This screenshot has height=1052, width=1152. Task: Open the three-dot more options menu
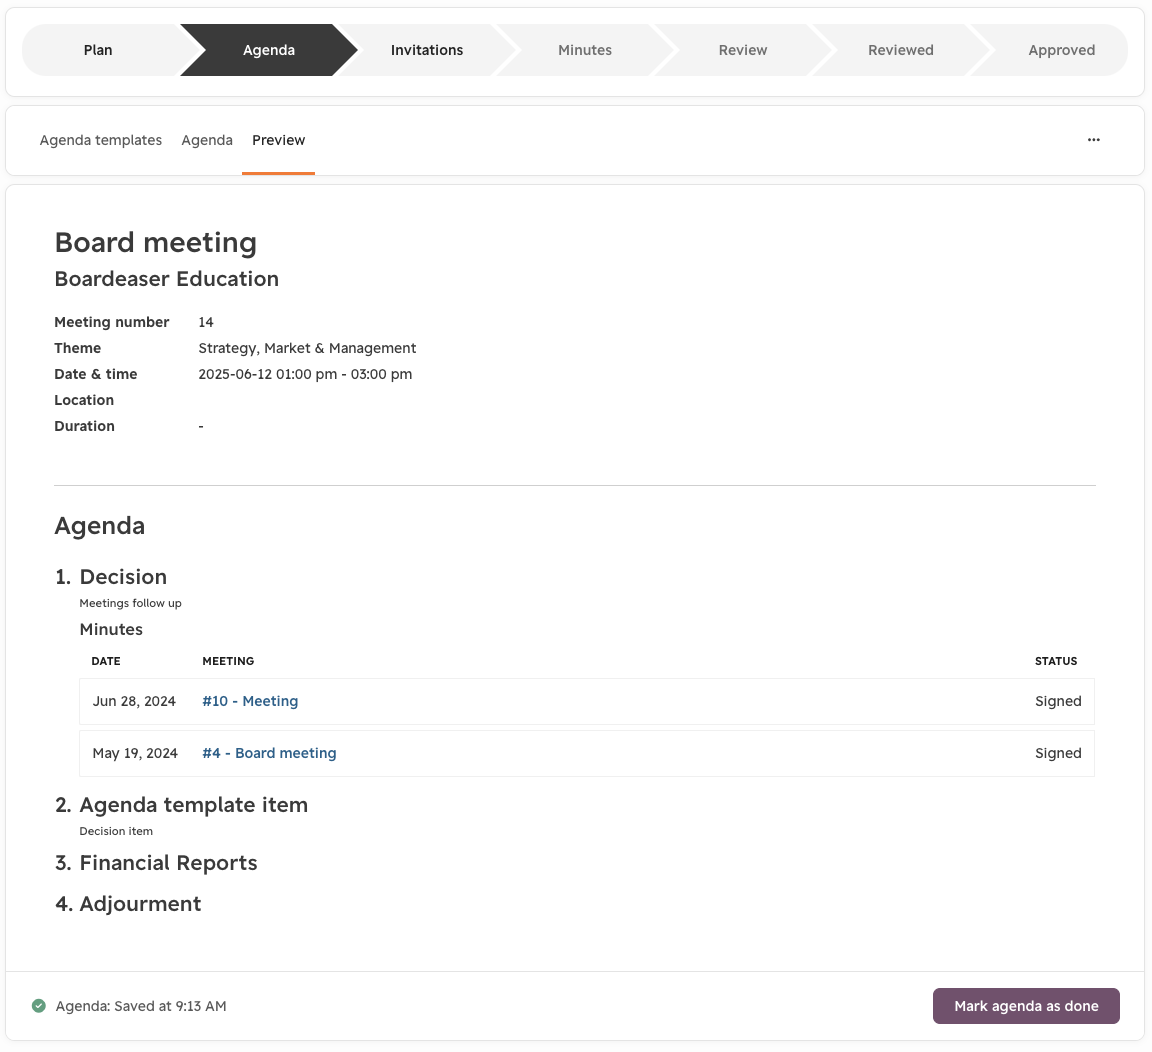point(1093,140)
